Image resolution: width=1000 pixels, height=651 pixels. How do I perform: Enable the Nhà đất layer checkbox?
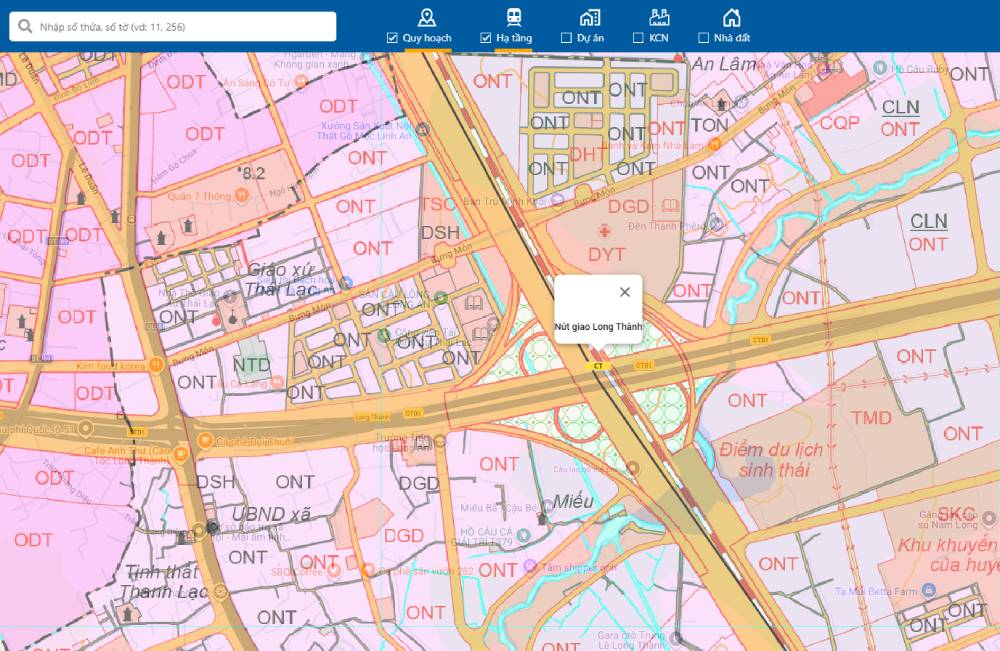pos(704,38)
